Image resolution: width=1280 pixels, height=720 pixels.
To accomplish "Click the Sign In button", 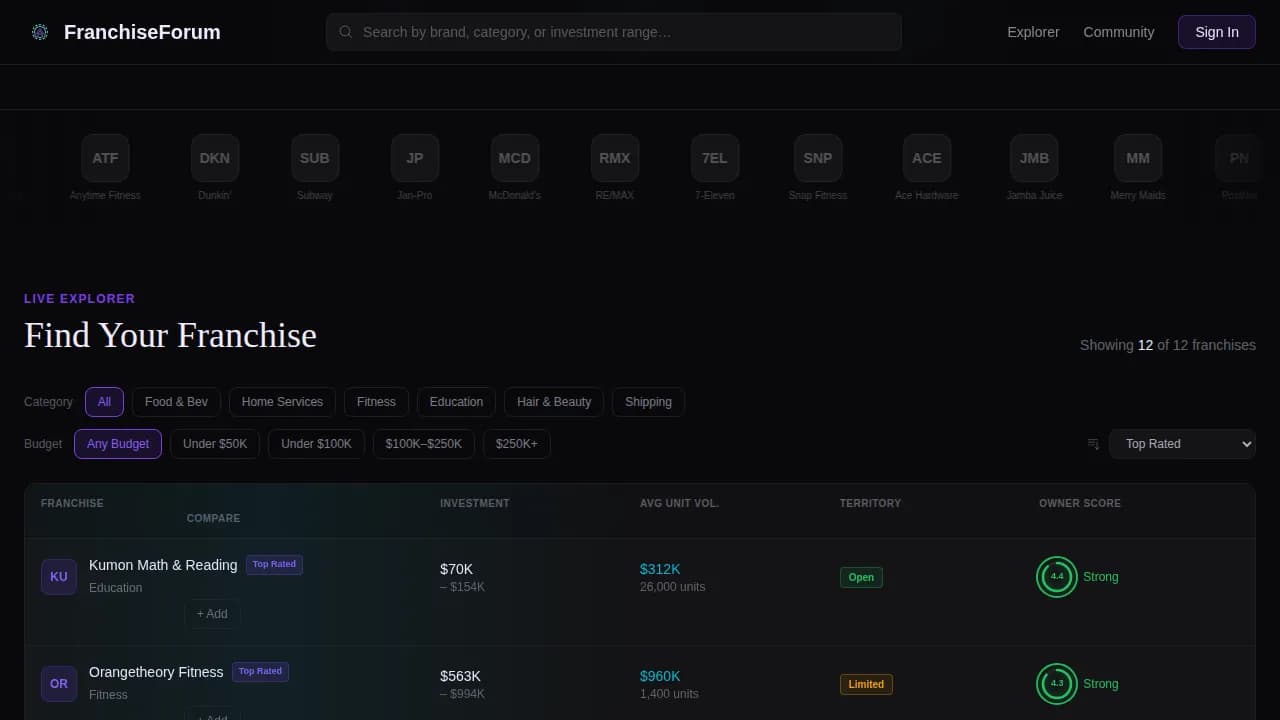I will point(1217,32).
